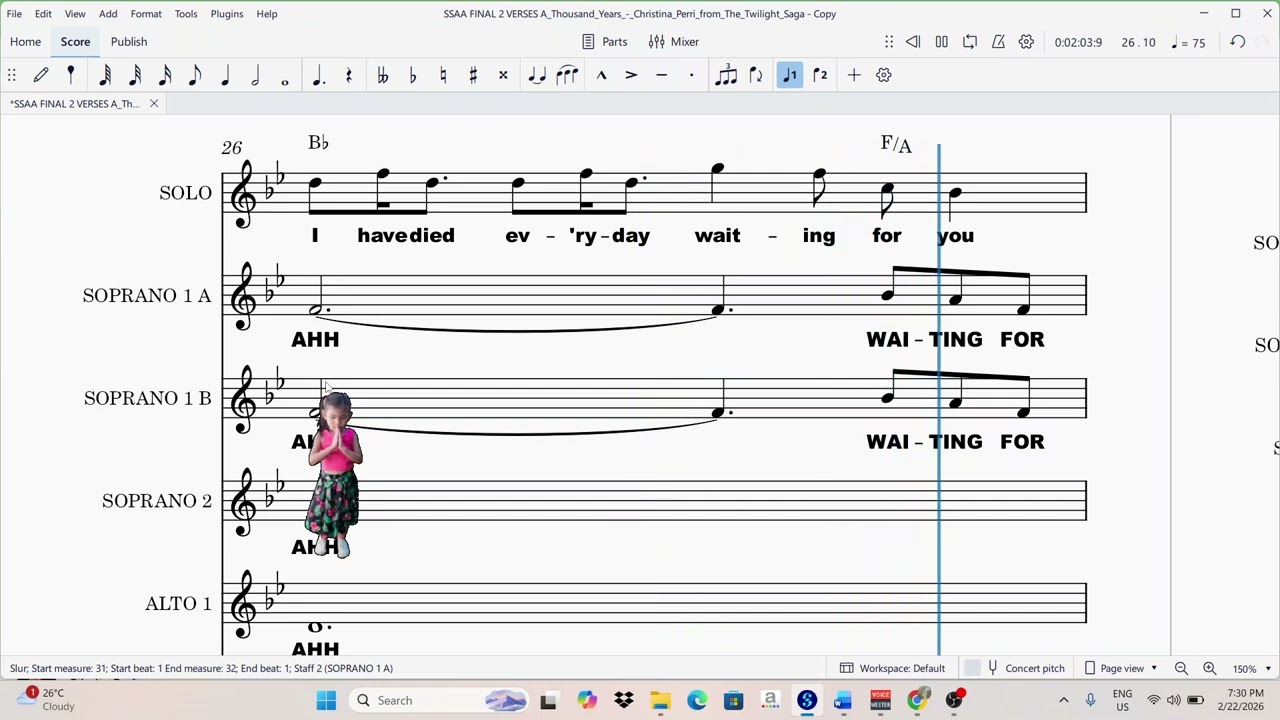Screen dimensions: 1280x720
Task: Zoom in on the score
Action: pos(1209,668)
